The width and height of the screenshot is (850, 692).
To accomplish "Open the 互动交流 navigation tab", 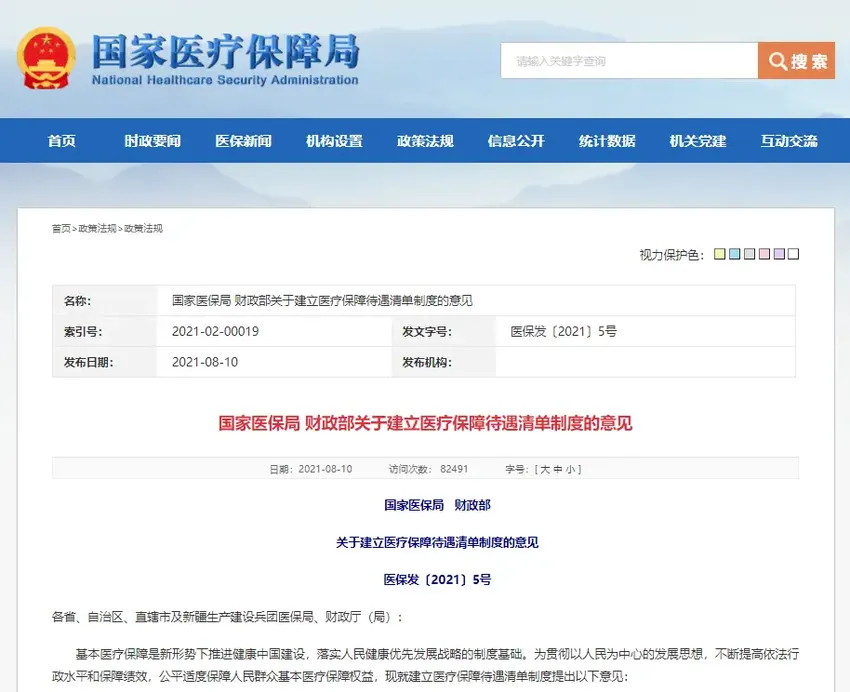I will (789, 141).
